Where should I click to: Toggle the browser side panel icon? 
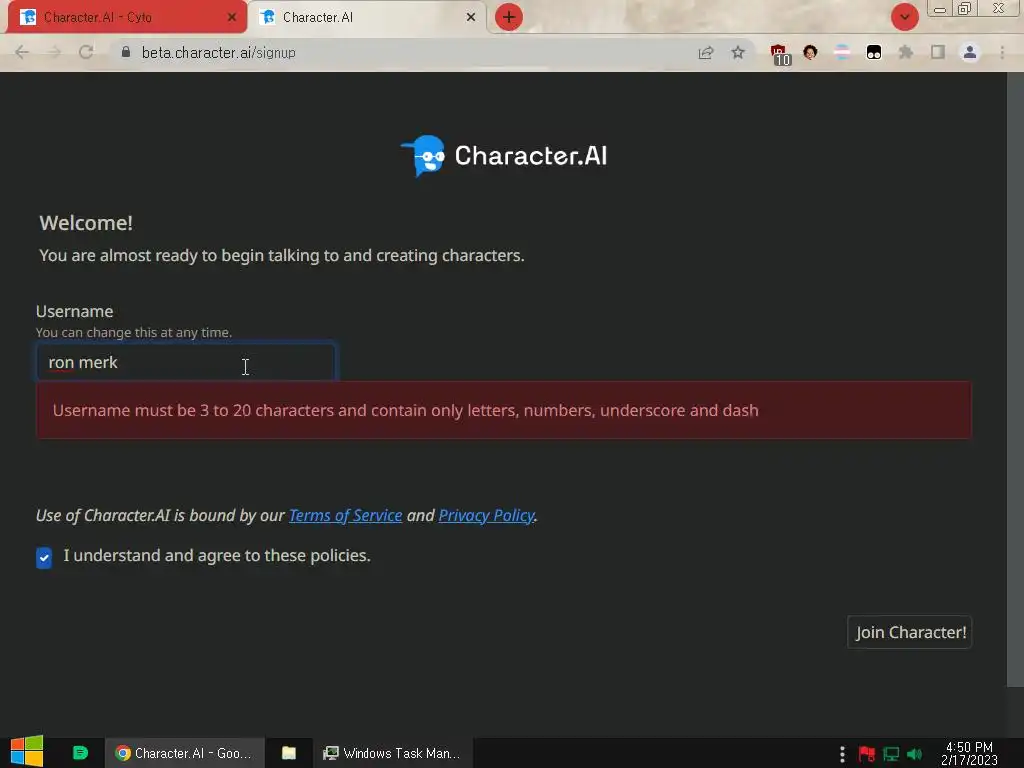tap(938, 52)
